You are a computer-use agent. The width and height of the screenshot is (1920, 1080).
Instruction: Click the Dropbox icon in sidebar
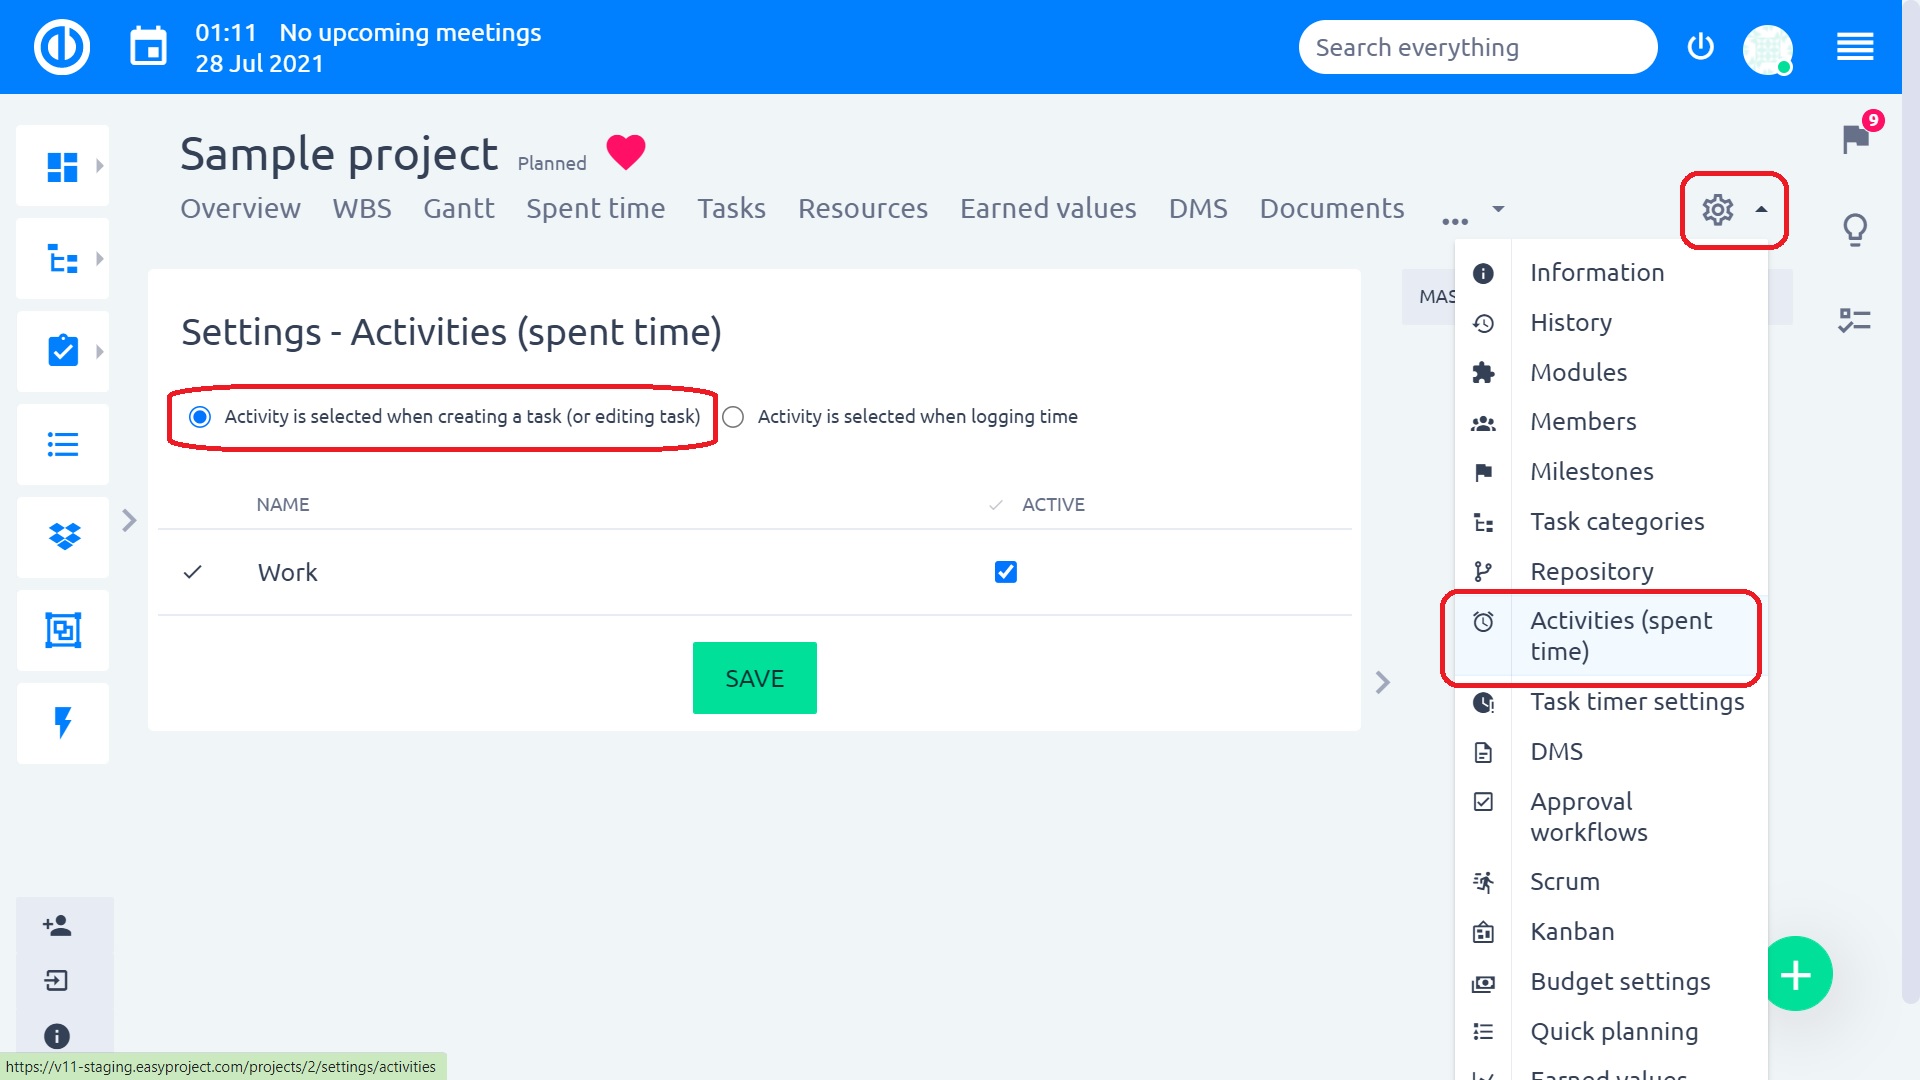coord(63,537)
